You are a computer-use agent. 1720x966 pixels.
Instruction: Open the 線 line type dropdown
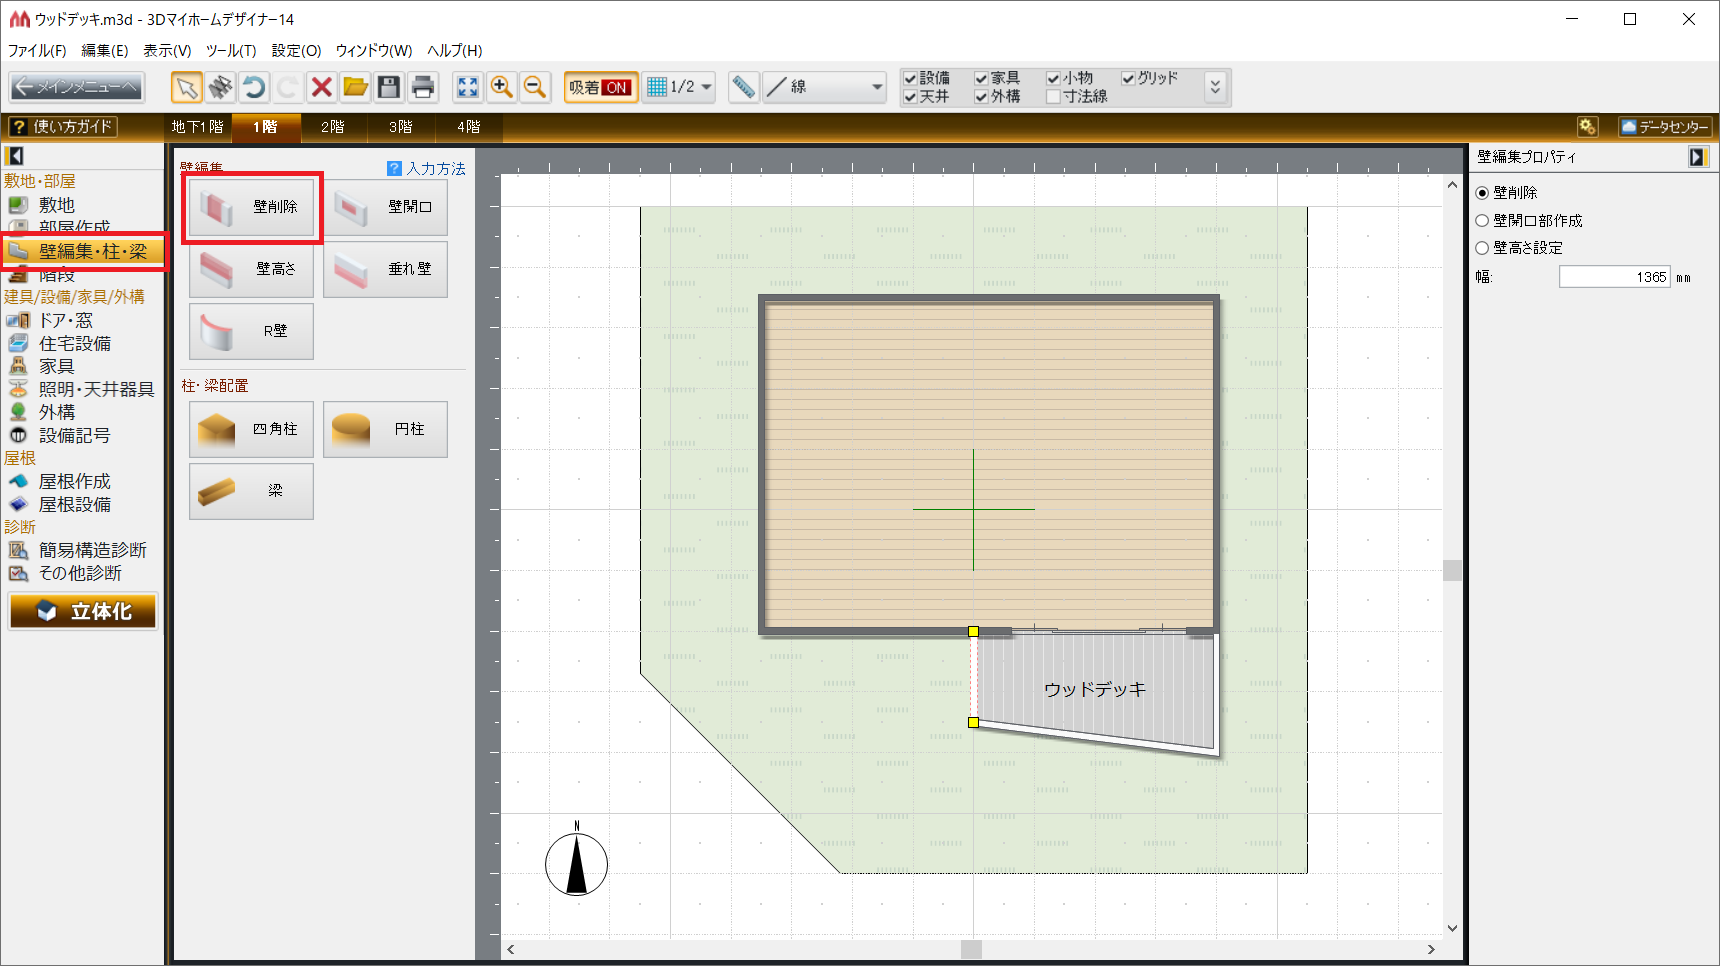pyautogui.click(x=825, y=87)
